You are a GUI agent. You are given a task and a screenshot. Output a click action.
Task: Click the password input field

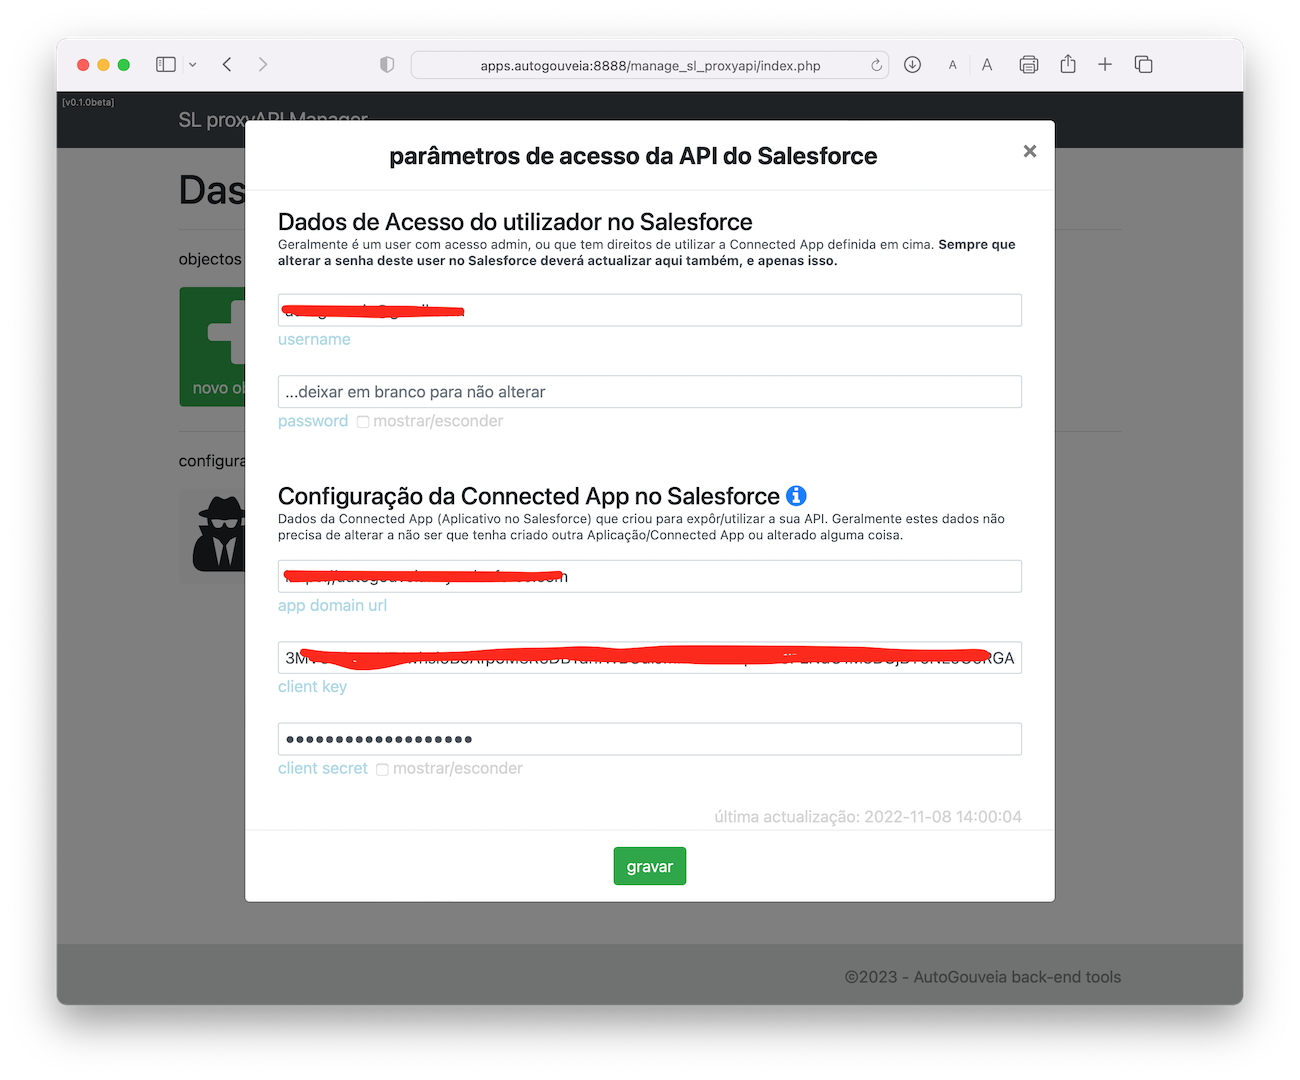[x=650, y=392]
